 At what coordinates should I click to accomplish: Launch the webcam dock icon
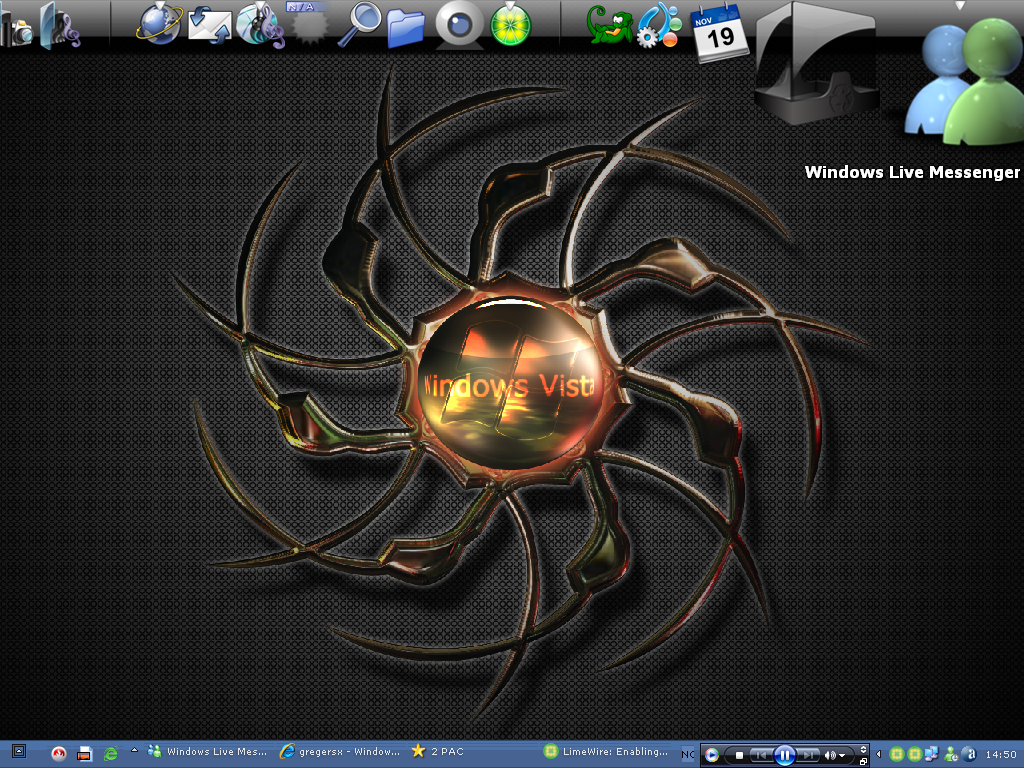(x=460, y=25)
